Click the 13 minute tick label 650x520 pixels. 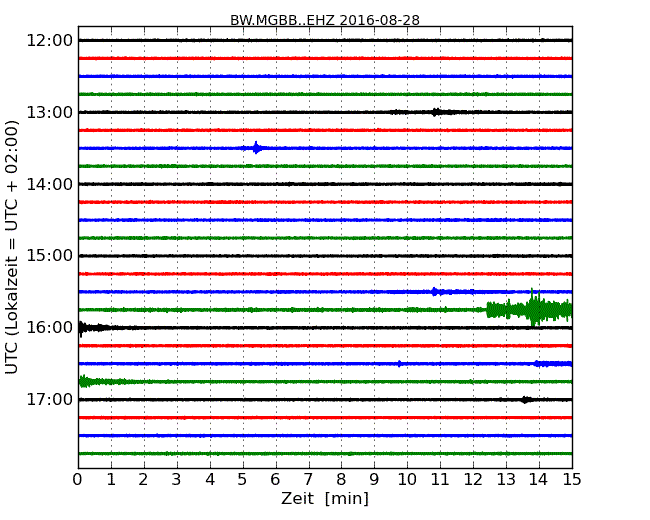[506, 480]
